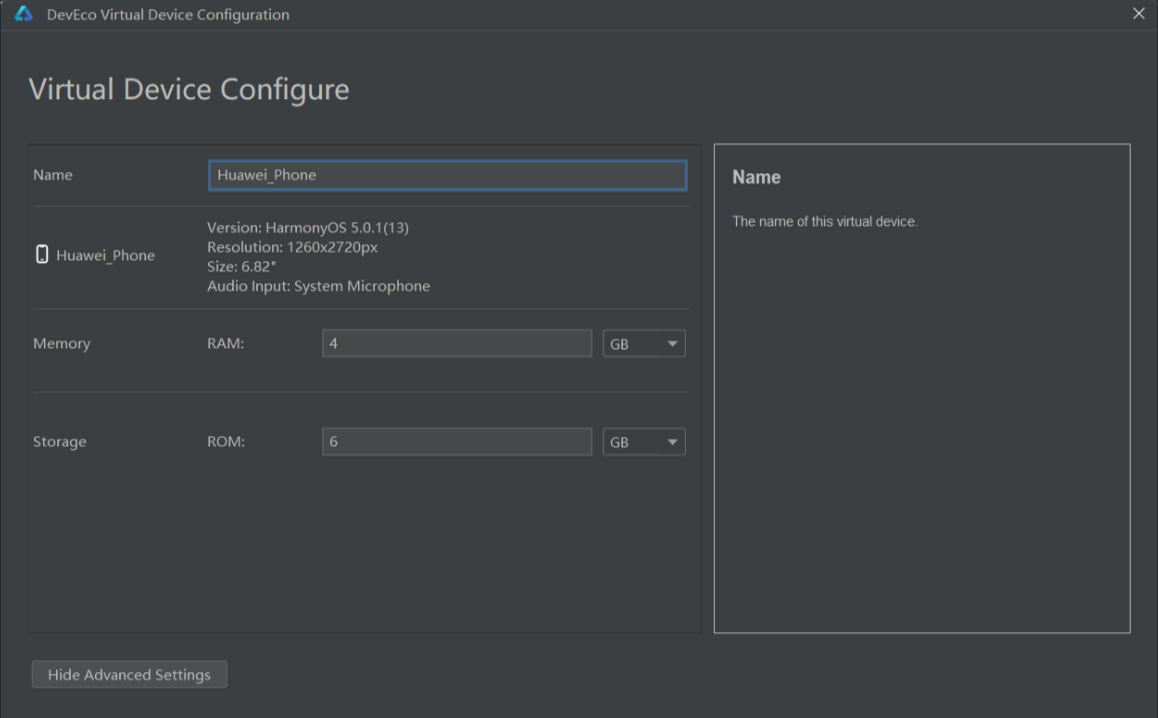Screen dimensions: 1158x718
Task: Close the Virtual Device Configuration window
Action: 1138,13
